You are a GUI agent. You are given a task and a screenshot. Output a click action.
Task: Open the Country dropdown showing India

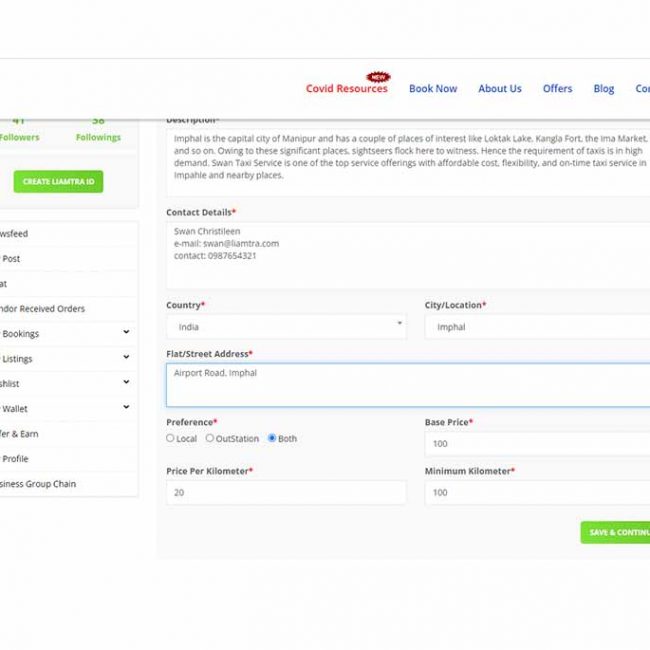286,327
